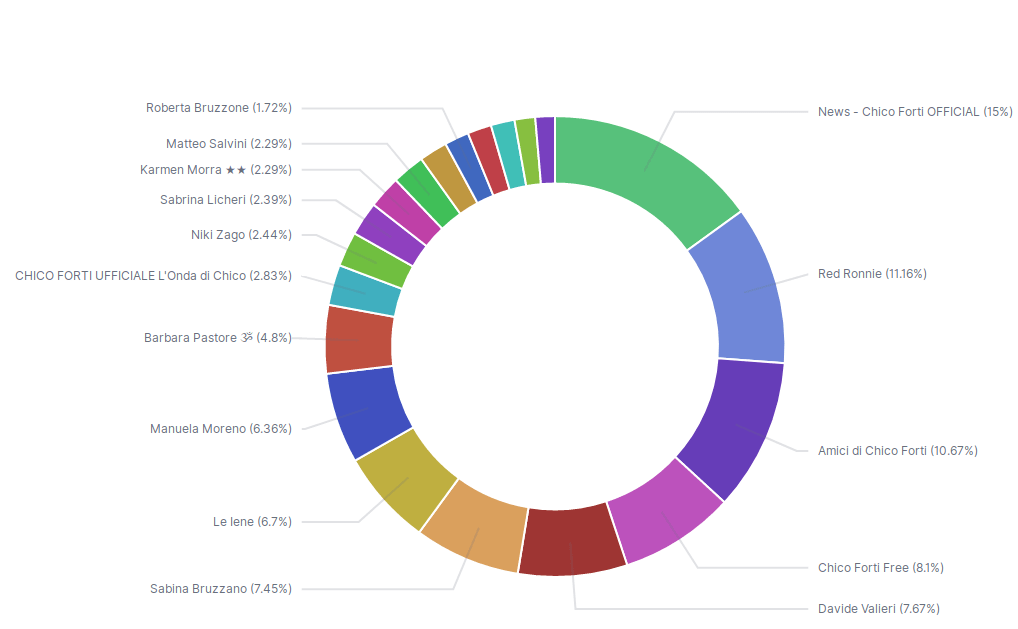Select the Amici di Chico Forti (10.67%) label
The height and width of the screenshot is (629, 1018).
pyautogui.click(x=897, y=451)
